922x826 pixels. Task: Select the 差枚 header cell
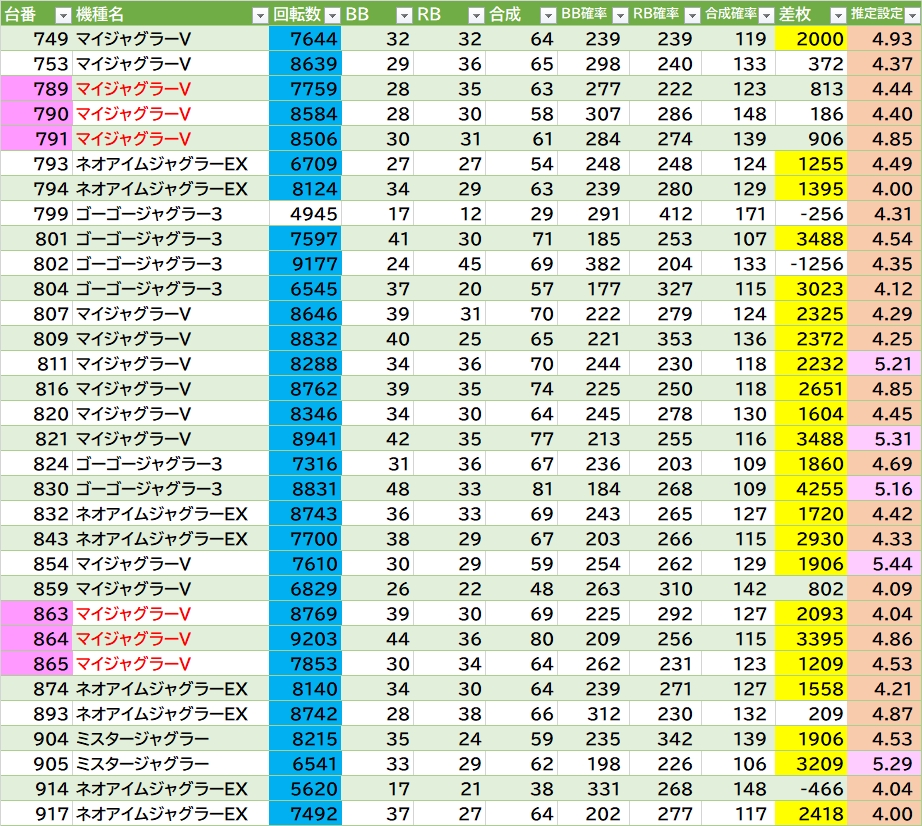click(811, 14)
